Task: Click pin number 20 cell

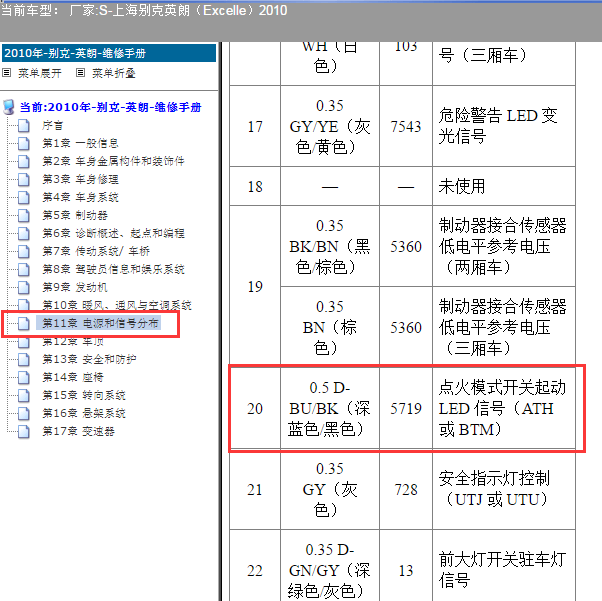Action: tap(255, 408)
